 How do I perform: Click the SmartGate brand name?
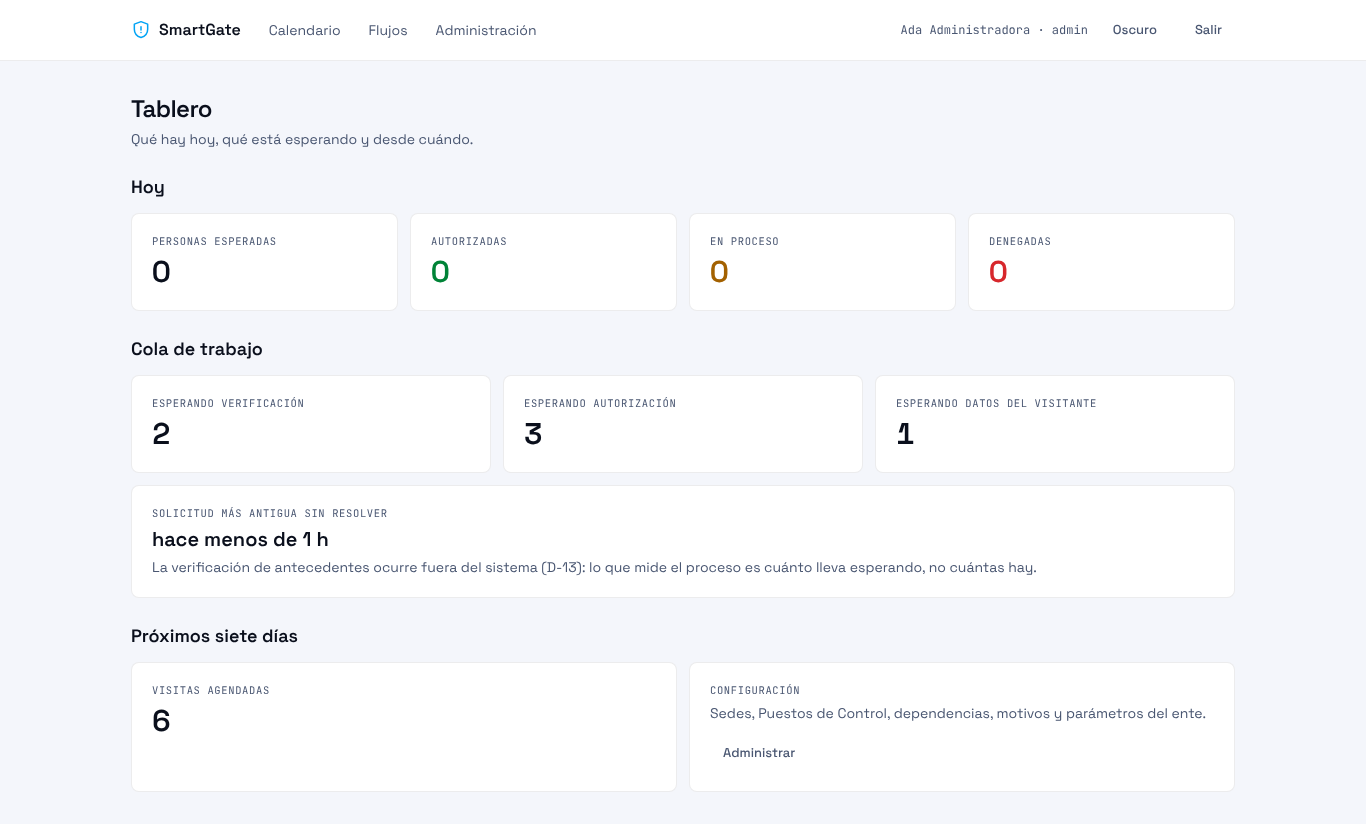pyautogui.click(x=200, y=30)
